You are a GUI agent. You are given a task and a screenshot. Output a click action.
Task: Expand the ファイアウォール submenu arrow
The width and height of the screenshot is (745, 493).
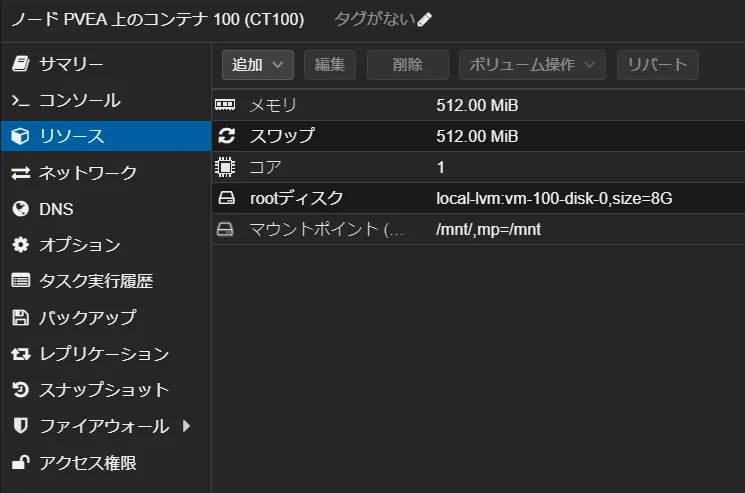[x=186, y=426]
